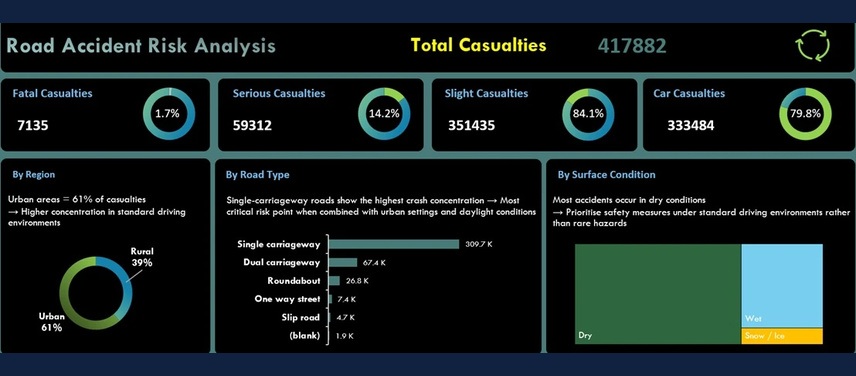This screenshot has height=376, width=856.
Task: Select the orange Snow / Ice treemap tile
Action: click(782, 336)
